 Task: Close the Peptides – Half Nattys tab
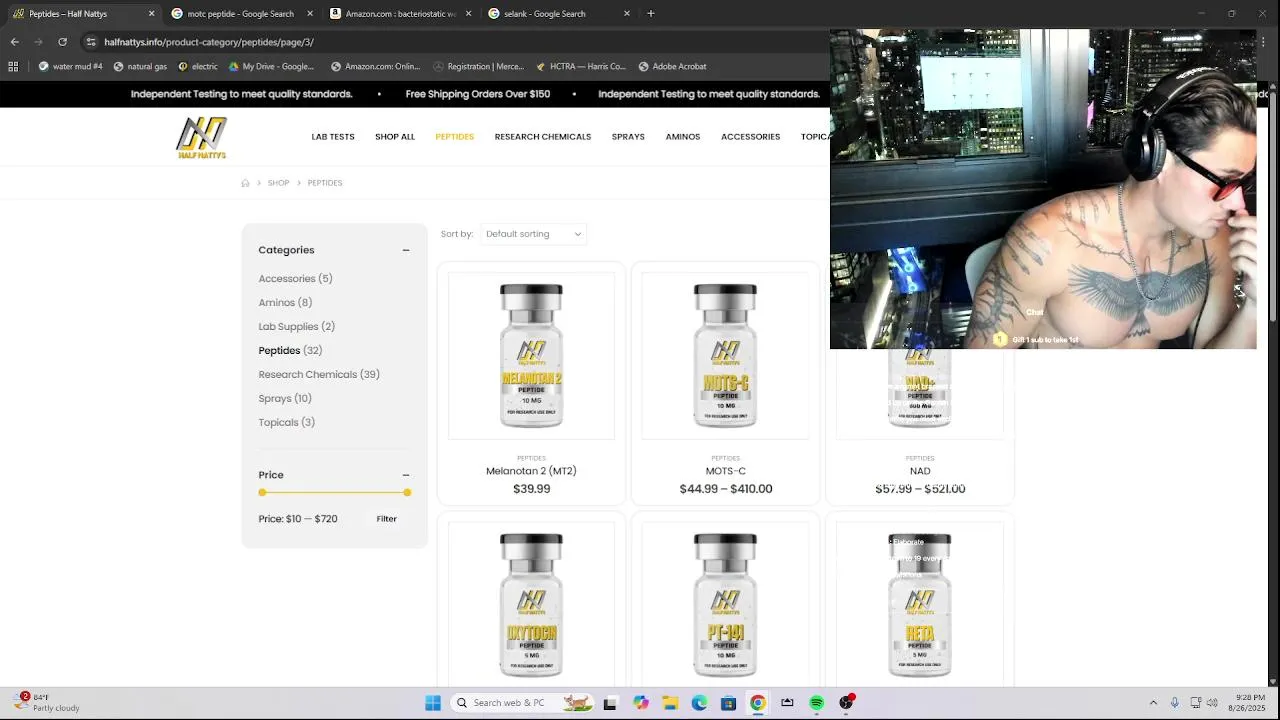point(152,14)
